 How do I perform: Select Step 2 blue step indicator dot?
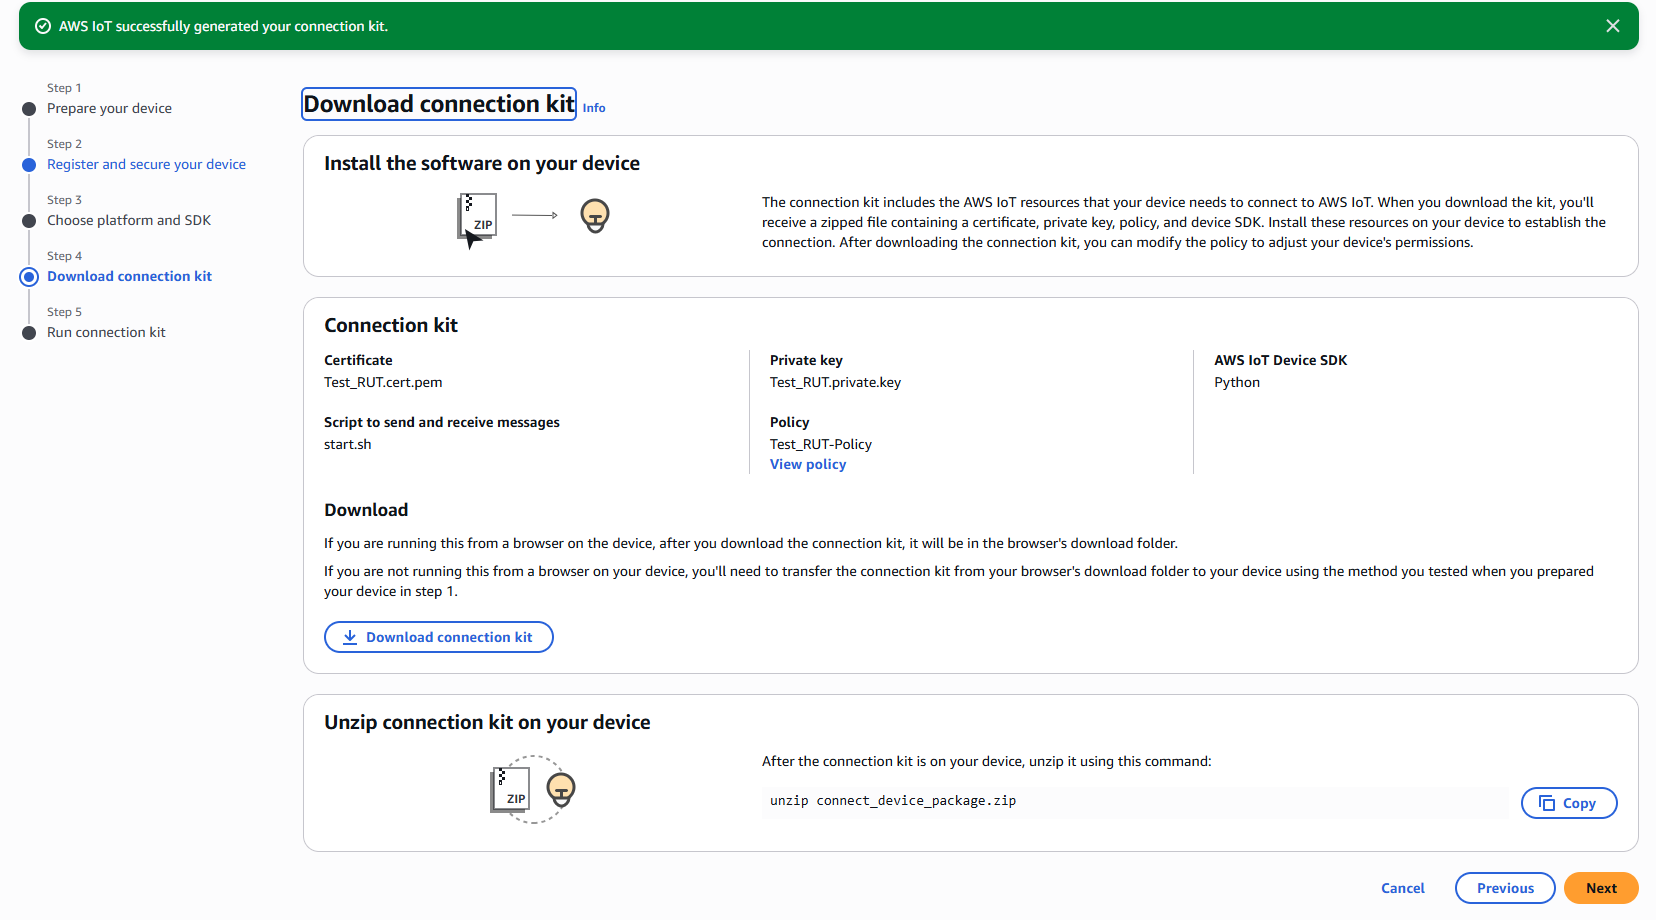tap(29, 165)
